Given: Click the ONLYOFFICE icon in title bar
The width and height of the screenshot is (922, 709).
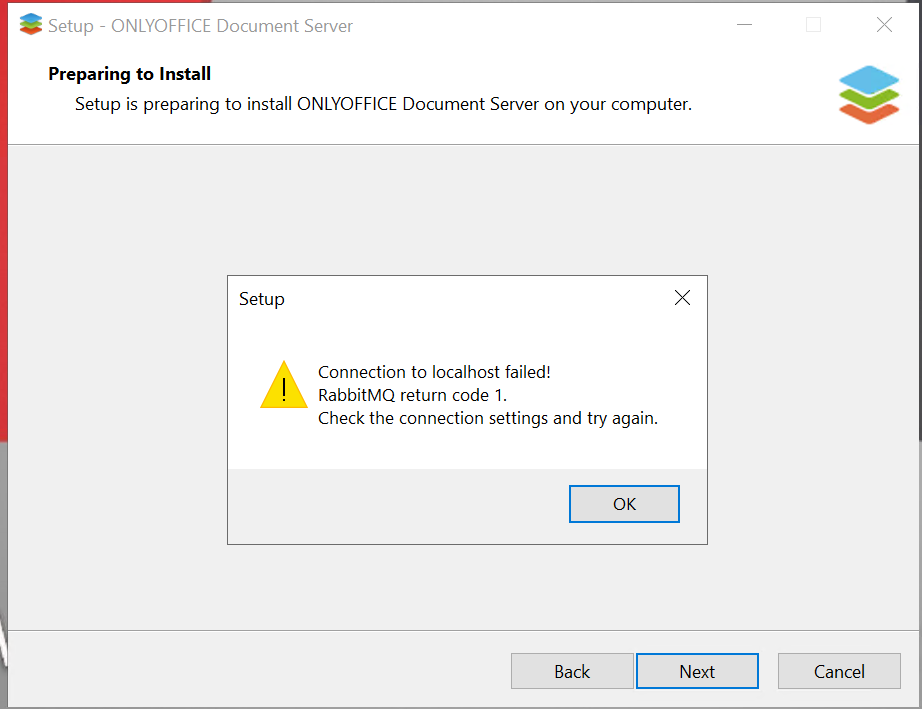Looking at the screenshot, I should click(x=31, y=26).
